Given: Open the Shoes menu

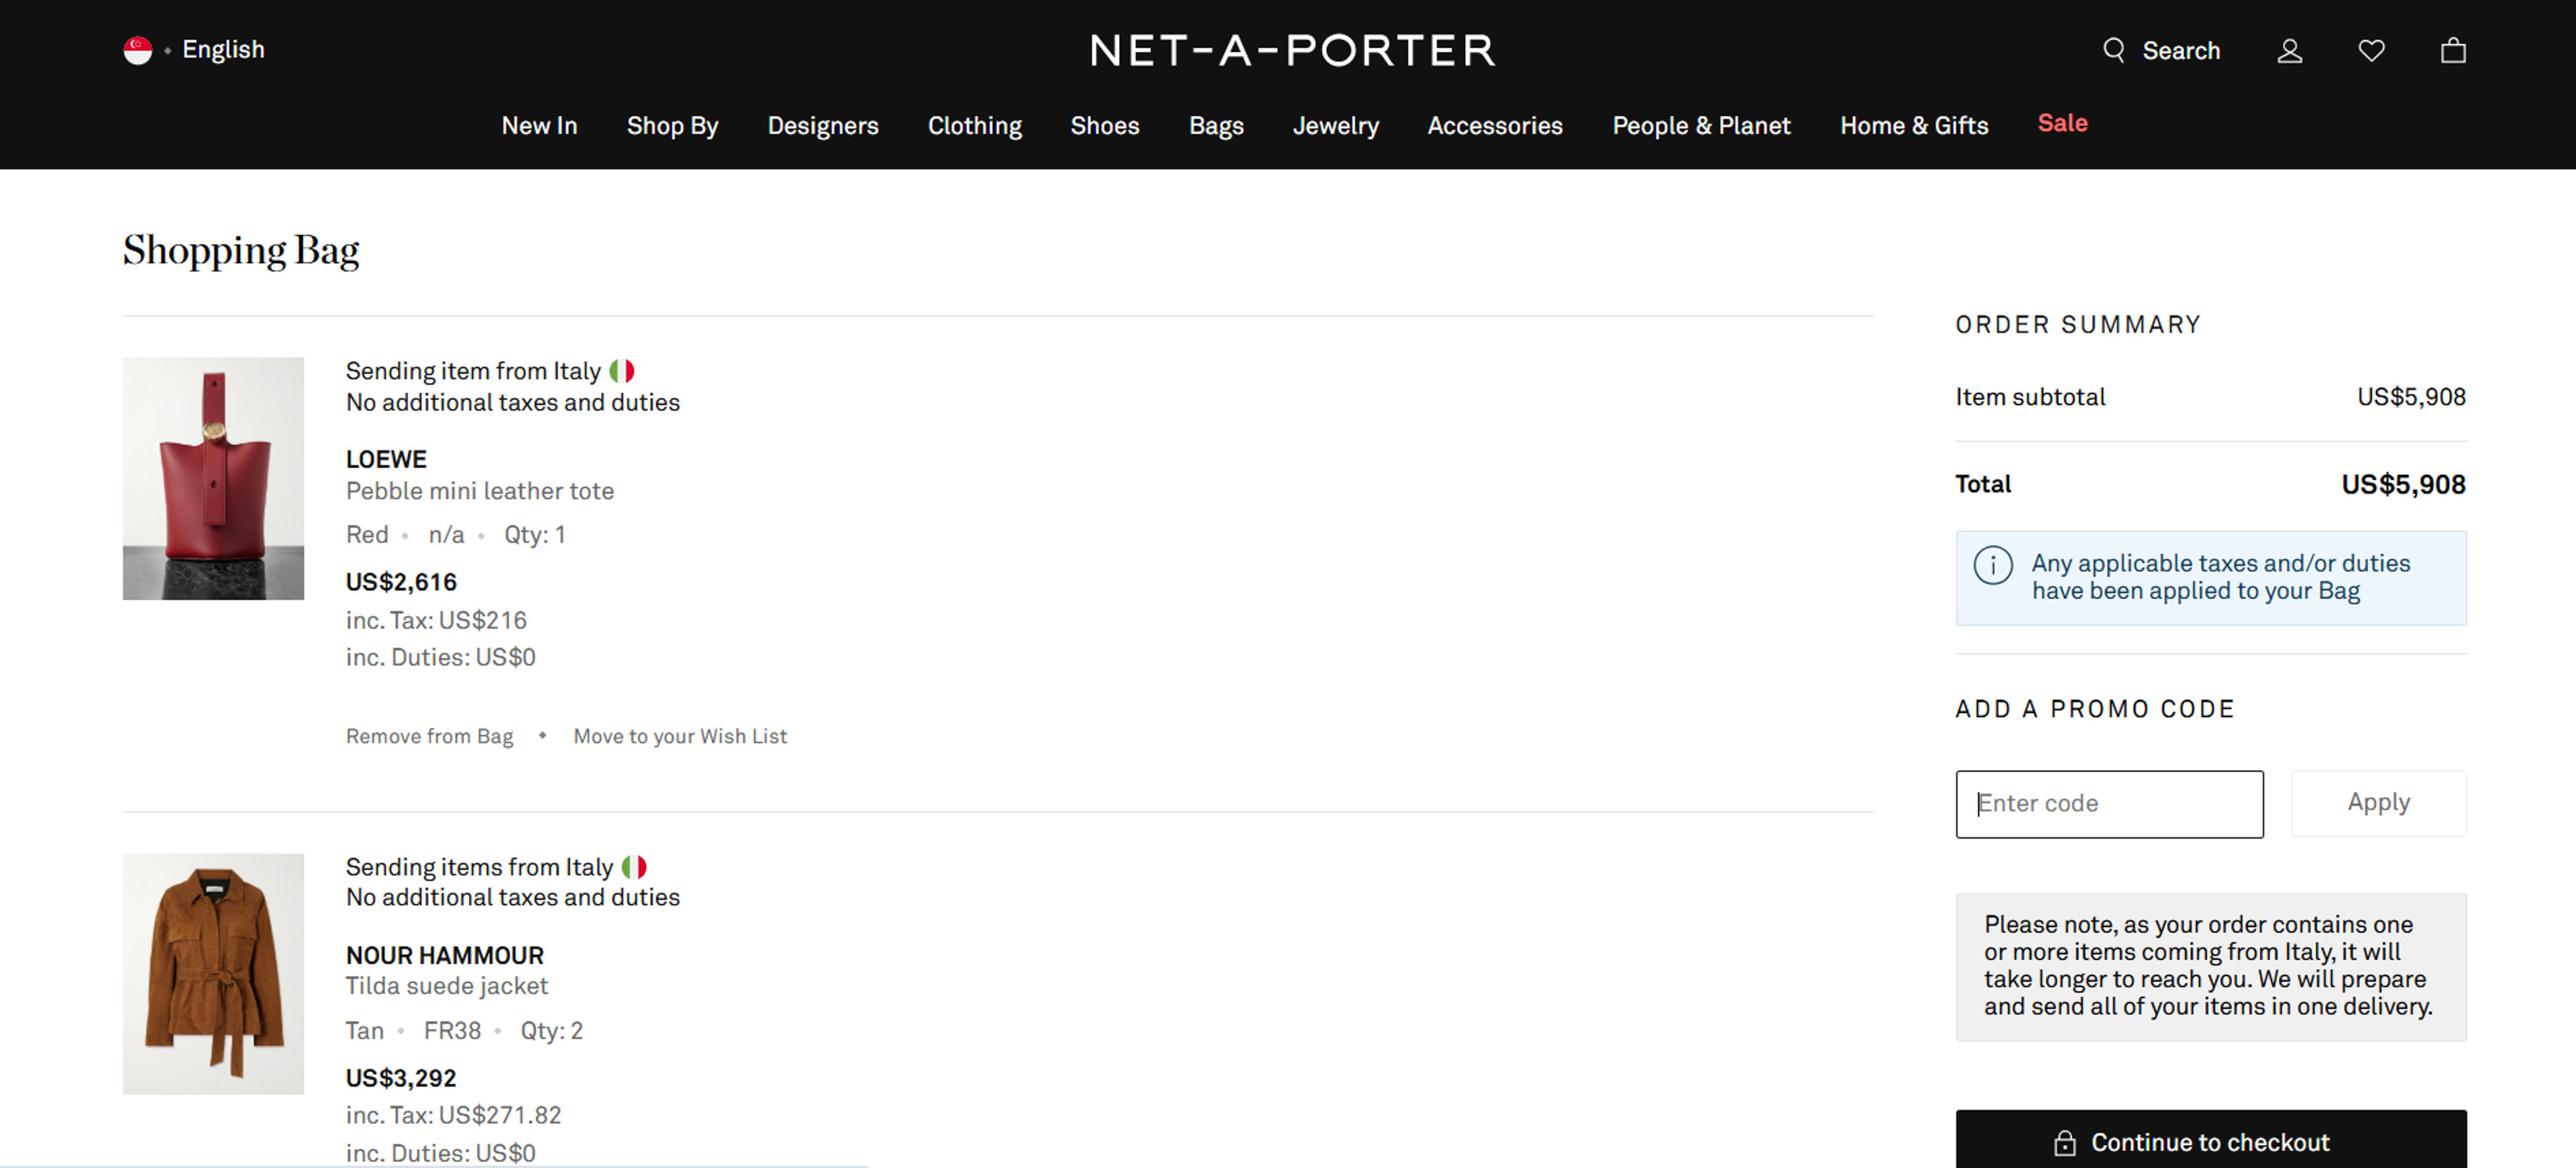Looking at the screenshot, I should click(x=1105, y=125).
